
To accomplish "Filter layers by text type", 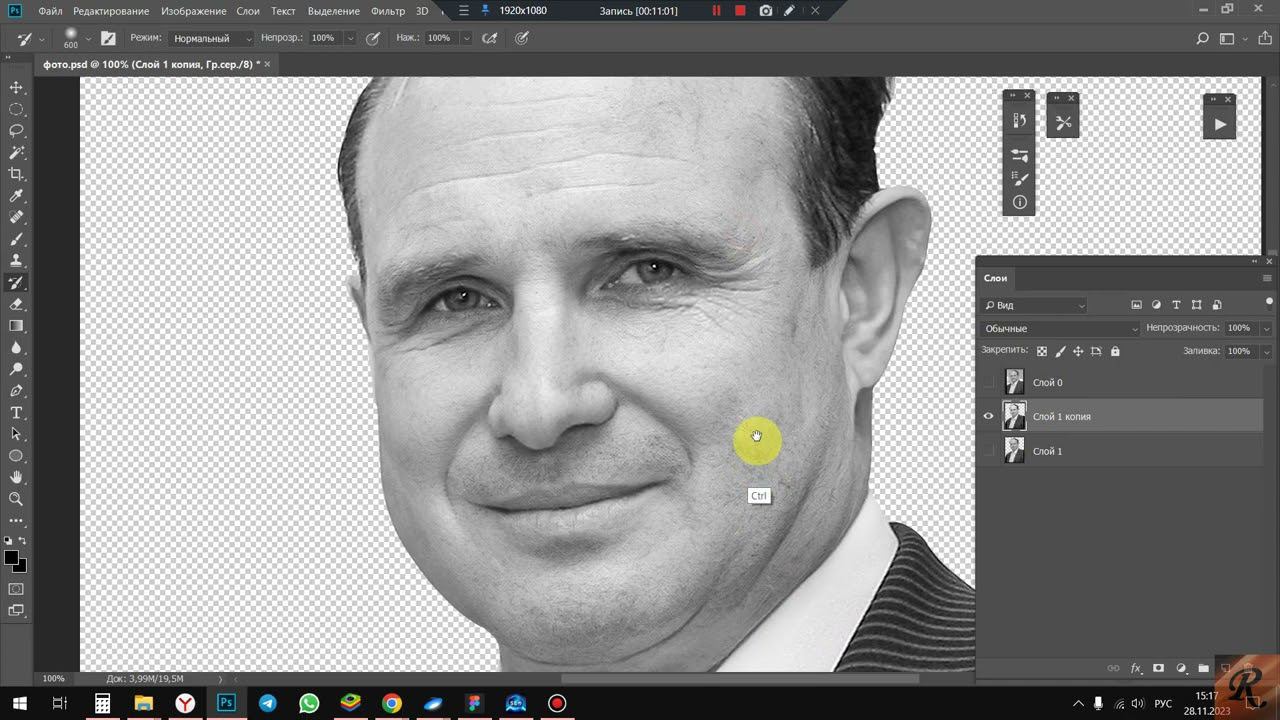I will click(x=1176, y=305).
